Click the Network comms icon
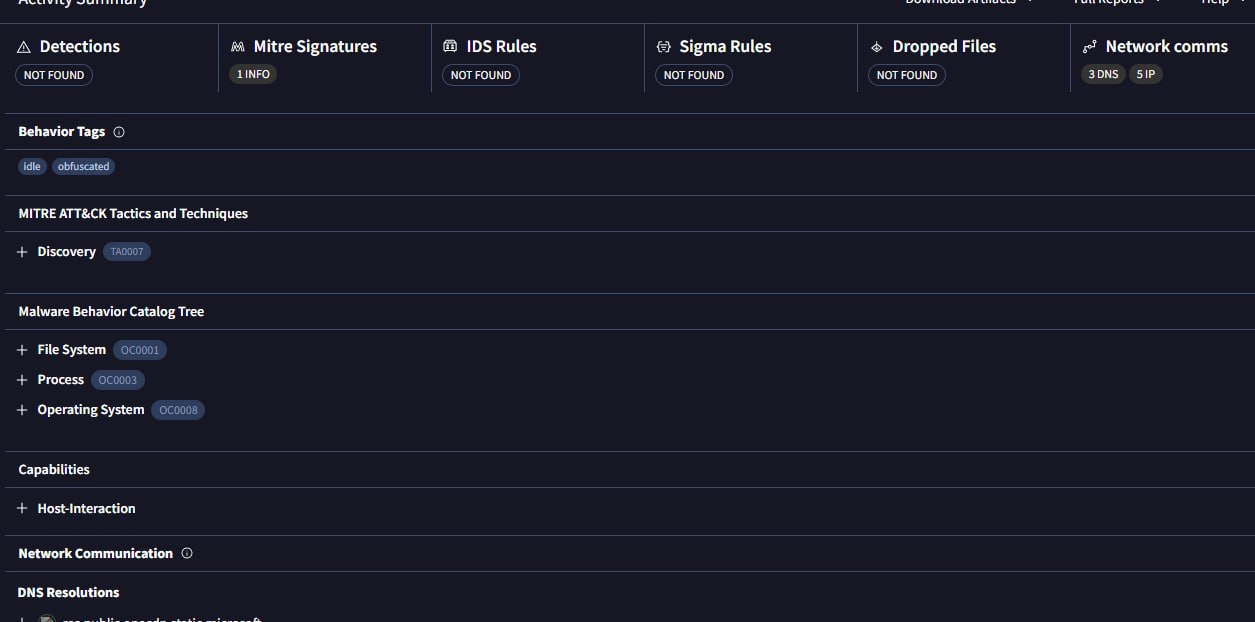The width and height of the screenshot is (1255, 622). 1090,47
